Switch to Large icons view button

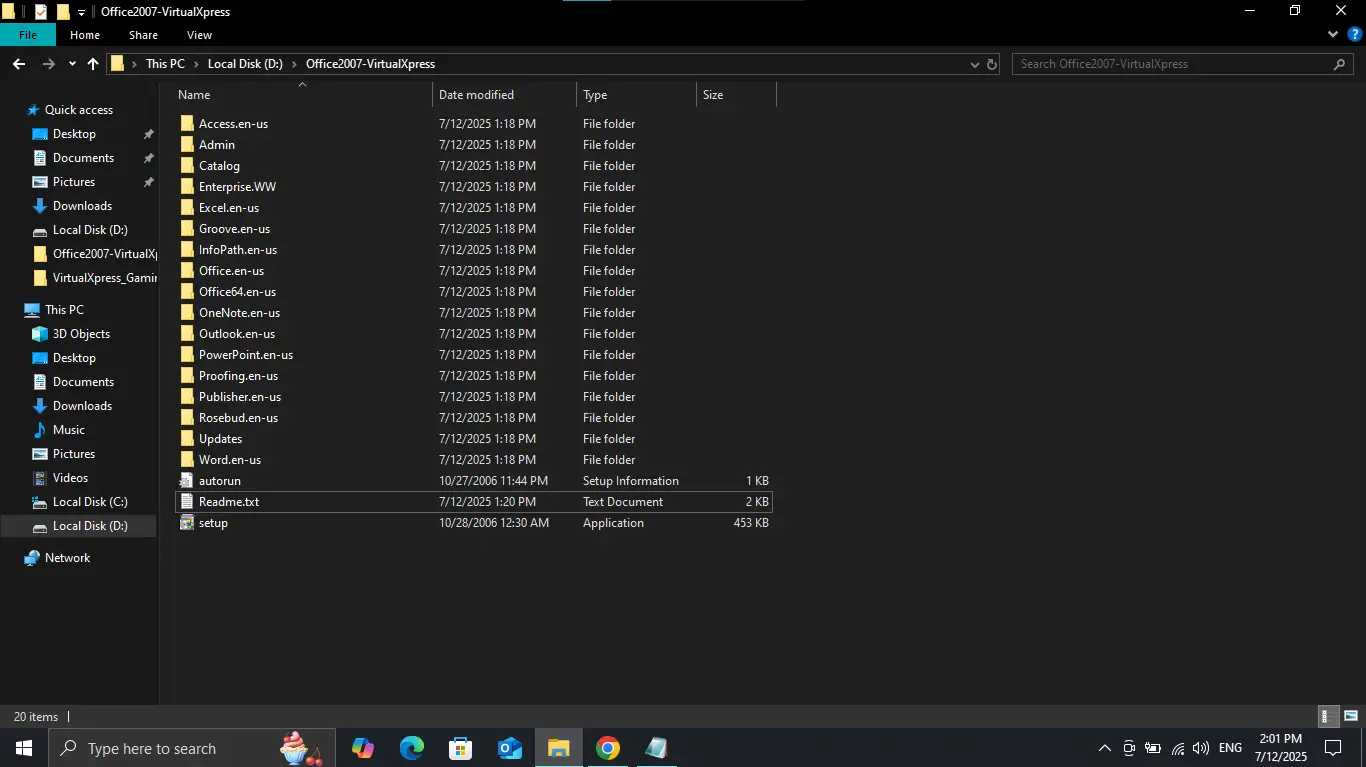[1351, 716]
